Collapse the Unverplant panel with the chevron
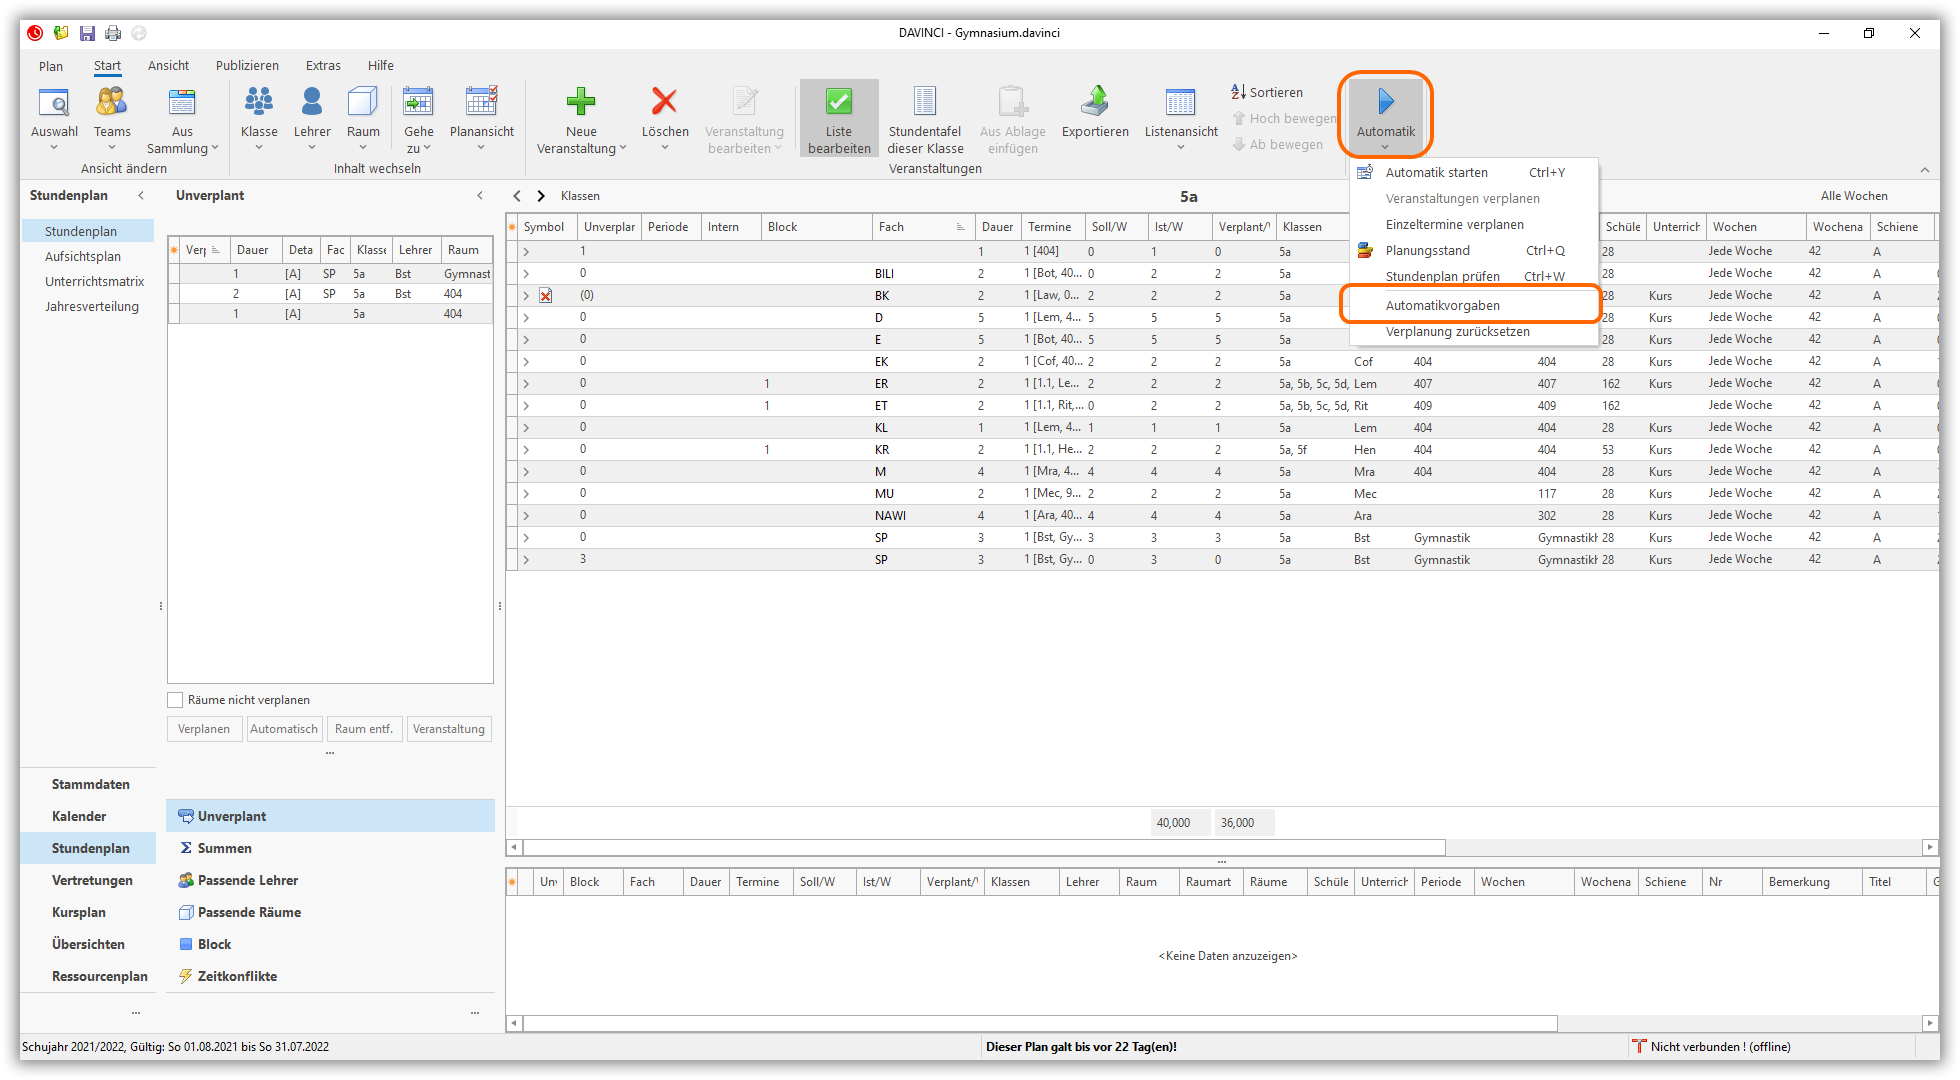The width and height of the screenshot is (1960, 1080). click(x=480, y=196)
